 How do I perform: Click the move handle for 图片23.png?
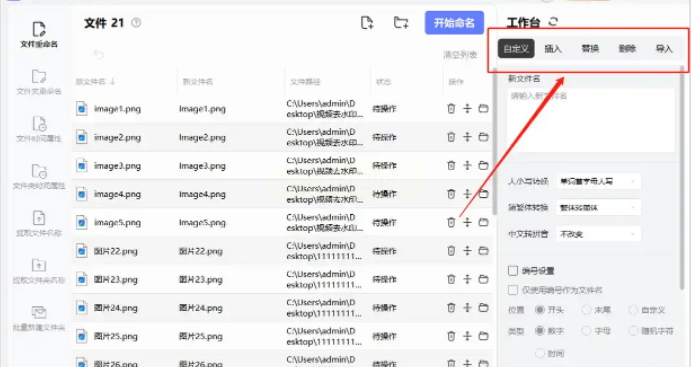467,279
